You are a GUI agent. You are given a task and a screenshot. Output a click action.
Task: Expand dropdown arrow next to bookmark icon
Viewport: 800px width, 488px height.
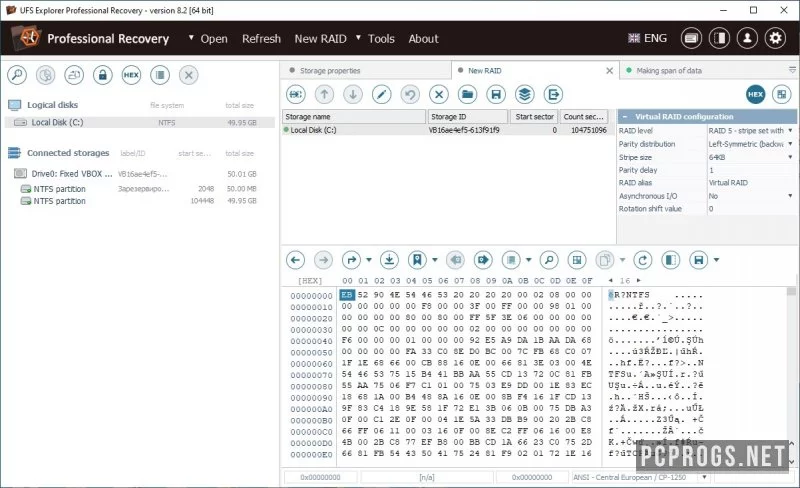pos(435,260)
